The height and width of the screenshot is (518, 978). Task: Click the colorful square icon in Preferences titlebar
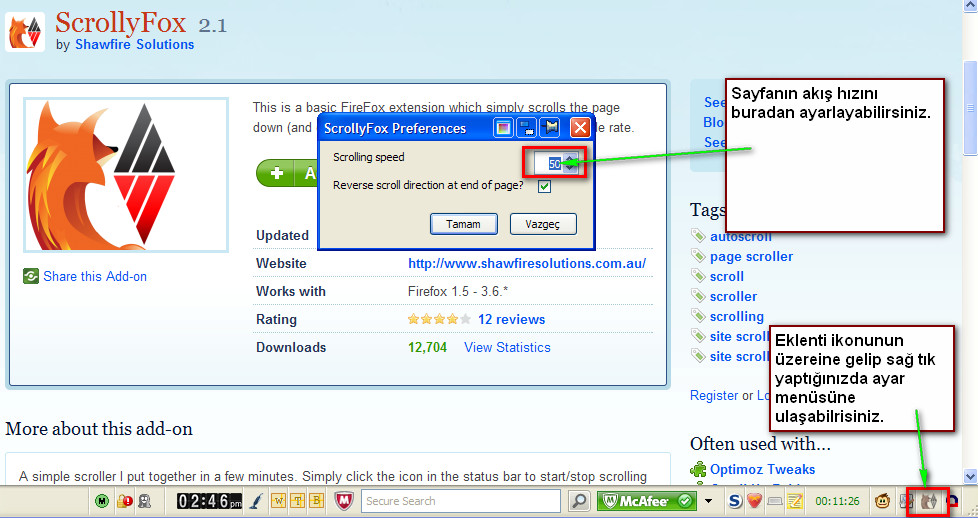[x=503, y=128]
